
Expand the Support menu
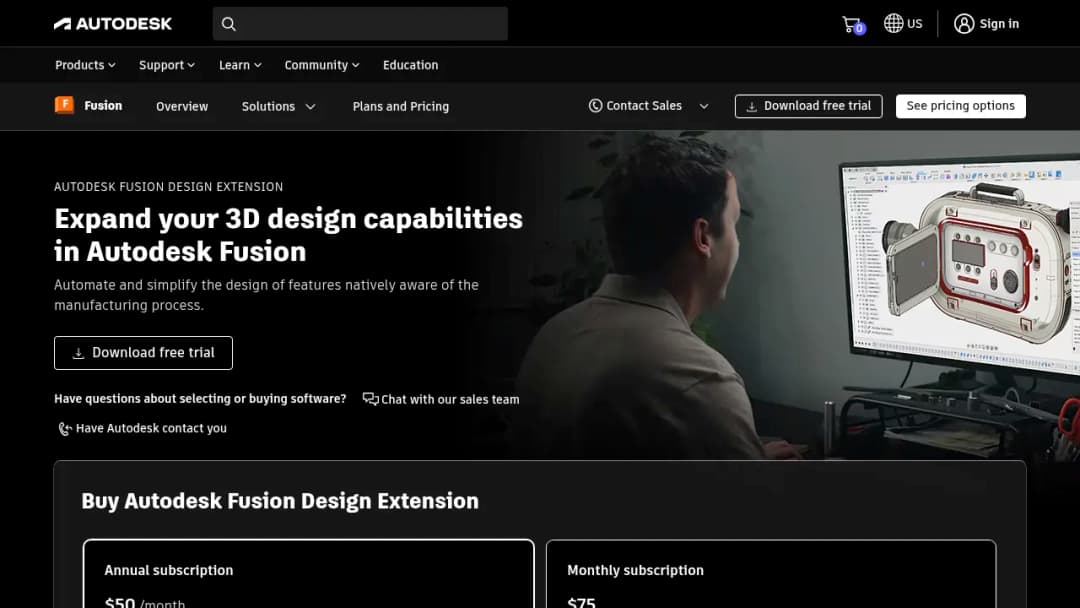coord(167,65)
